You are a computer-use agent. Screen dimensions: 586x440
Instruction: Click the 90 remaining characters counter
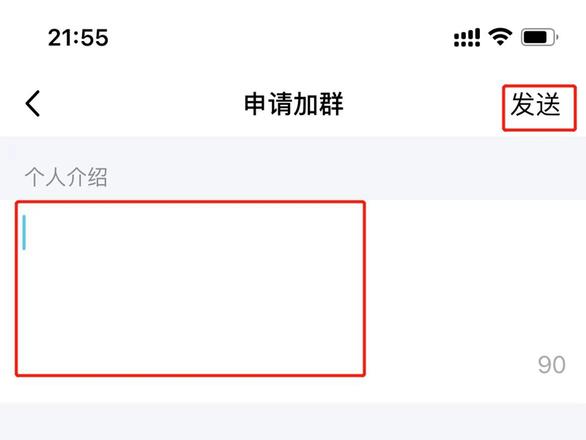[x=551, y=364]
